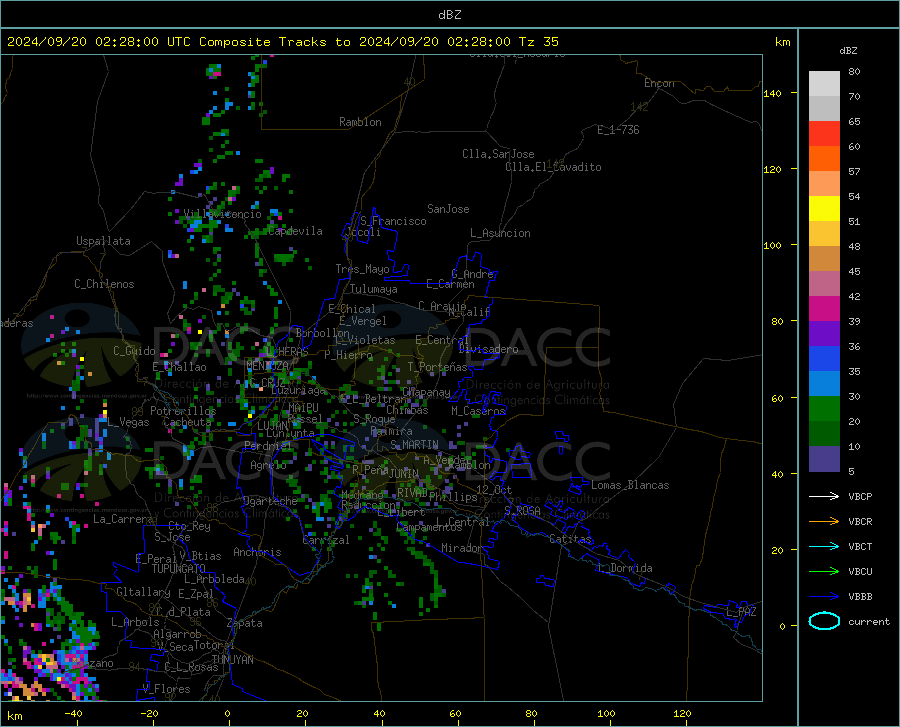The image size is (900, 727).
Task: Click the L_Asuncion label
Action: (500, 233)
